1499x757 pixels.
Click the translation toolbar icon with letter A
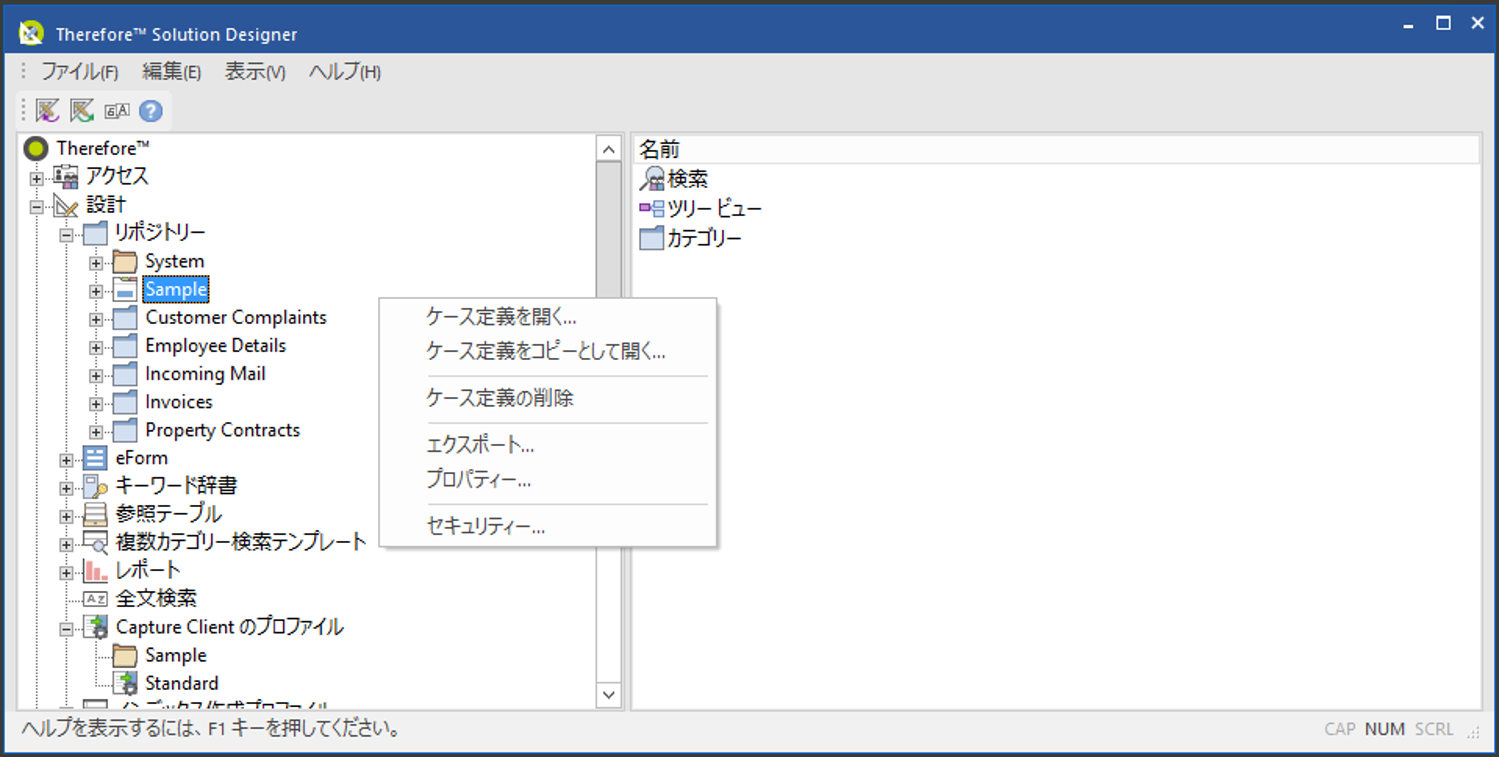[x=117, y=111]
